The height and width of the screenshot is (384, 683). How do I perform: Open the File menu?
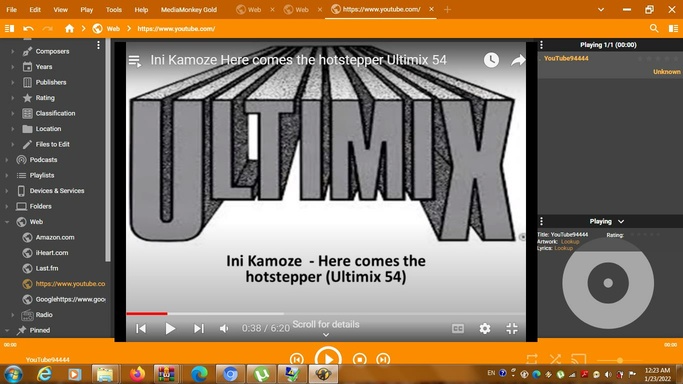pos(12,10)
